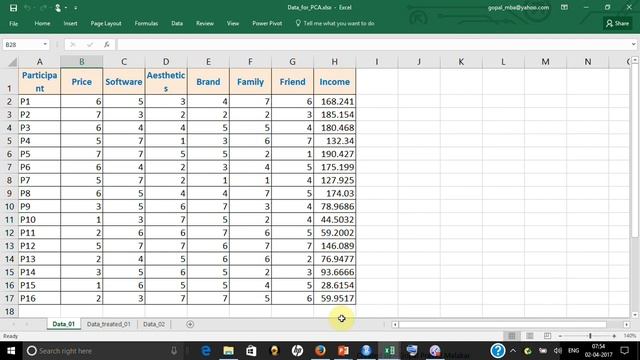The height and width of the screenshot is (360, 640).
Task: Click the Brand header cell
Action: 208,82
